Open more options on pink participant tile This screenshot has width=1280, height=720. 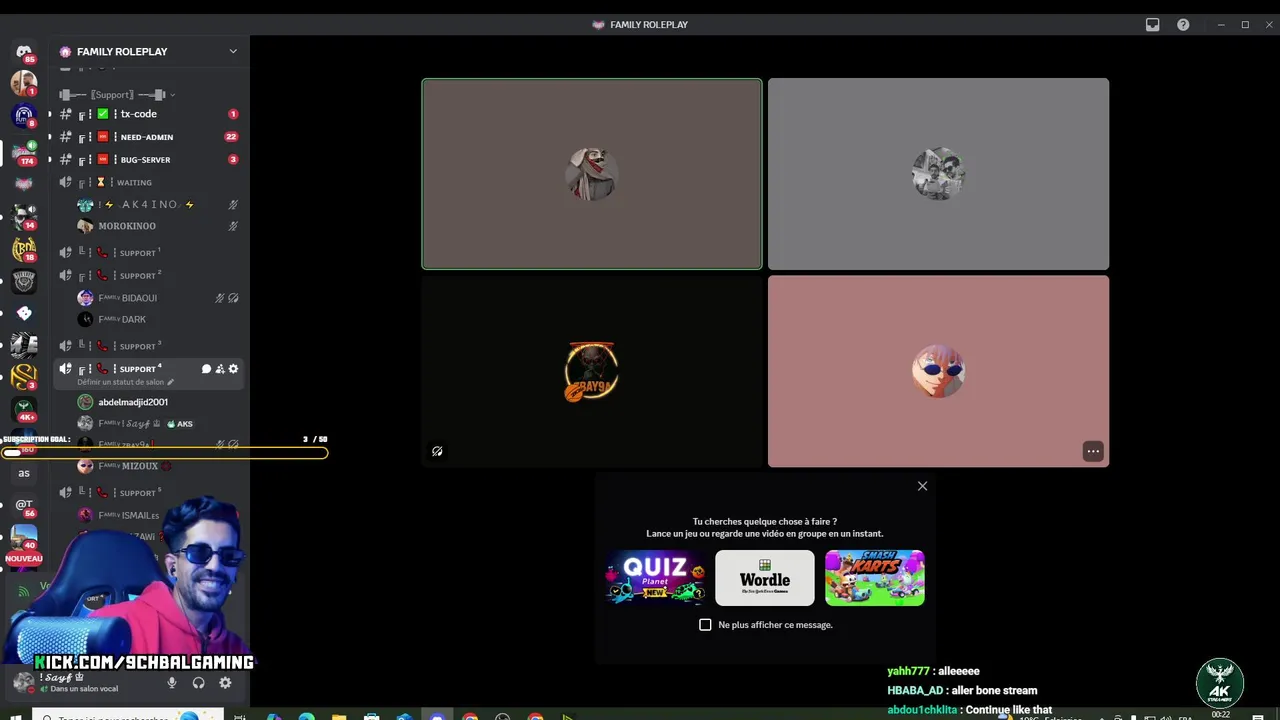[x=1093, y=451]
